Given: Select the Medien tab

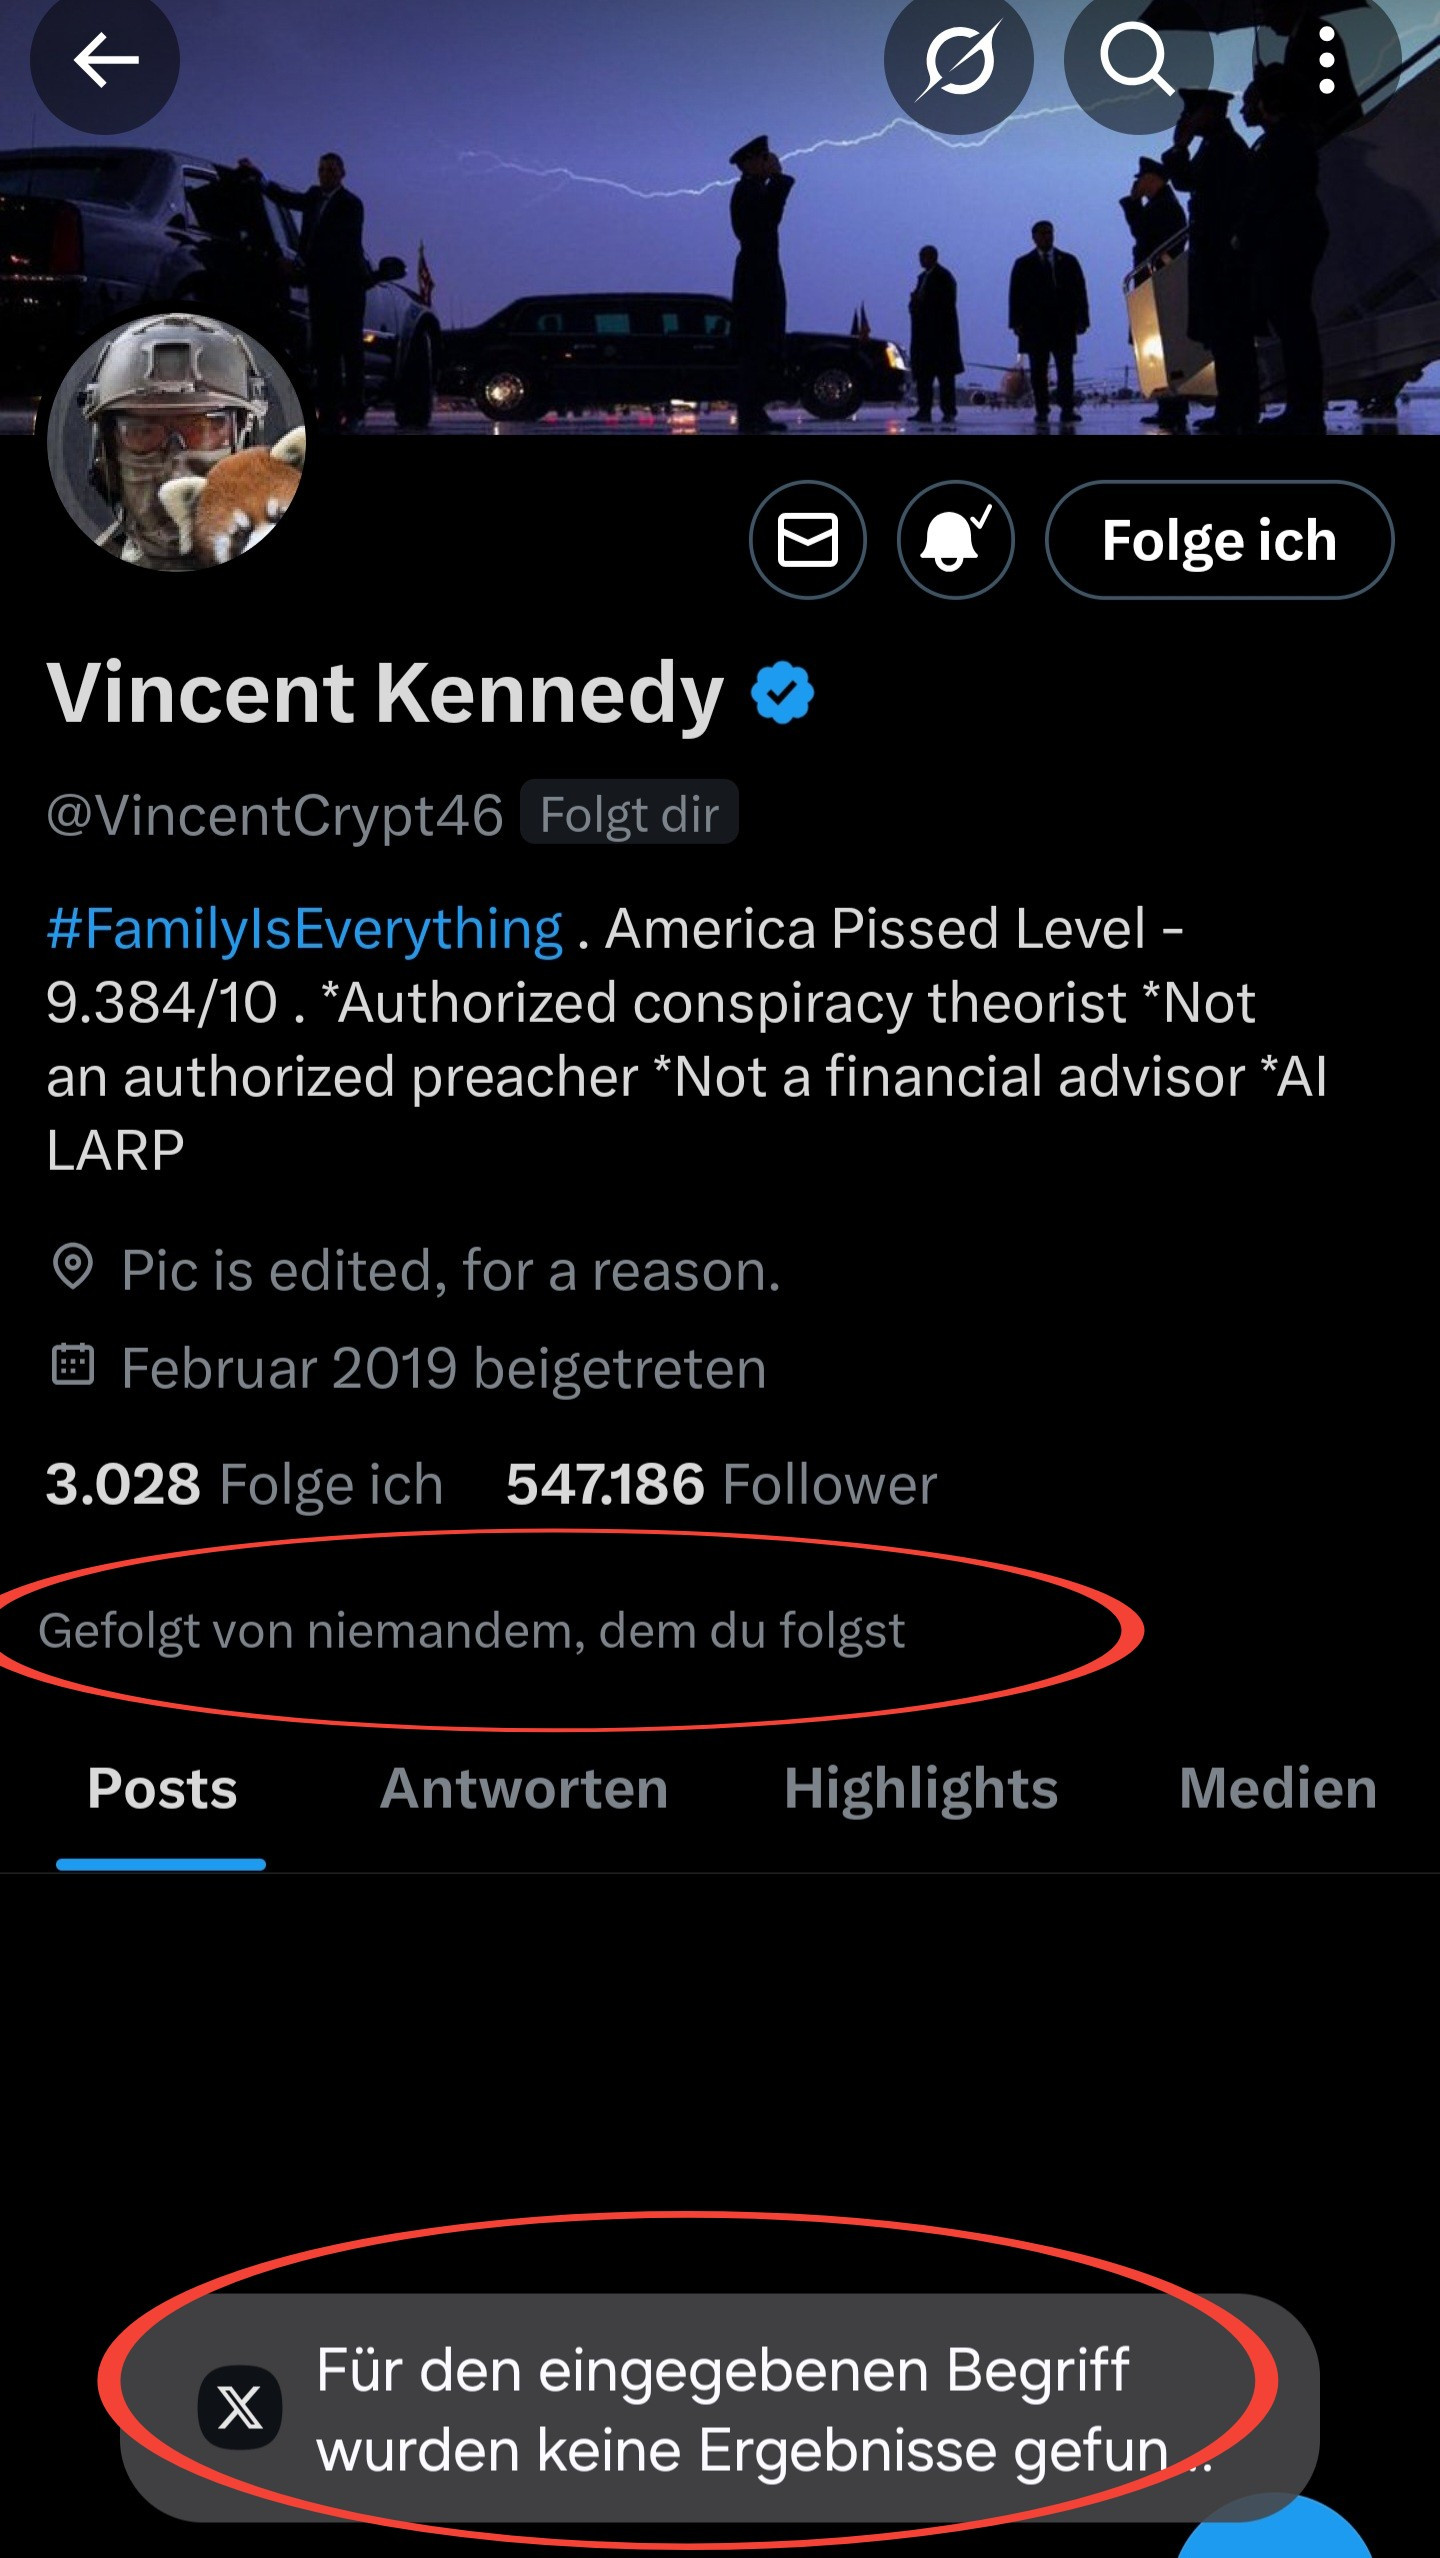Looking at the screenshot, I should pyautogui.click(x=1277, y=1789).
